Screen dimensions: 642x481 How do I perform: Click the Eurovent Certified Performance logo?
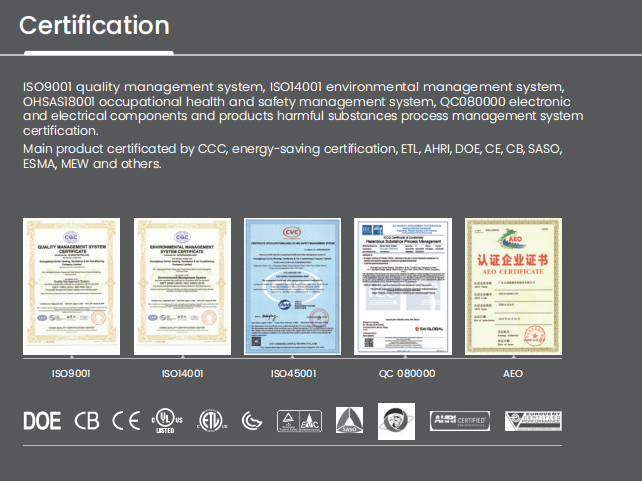pyautogui.click(x=533, y=421)
